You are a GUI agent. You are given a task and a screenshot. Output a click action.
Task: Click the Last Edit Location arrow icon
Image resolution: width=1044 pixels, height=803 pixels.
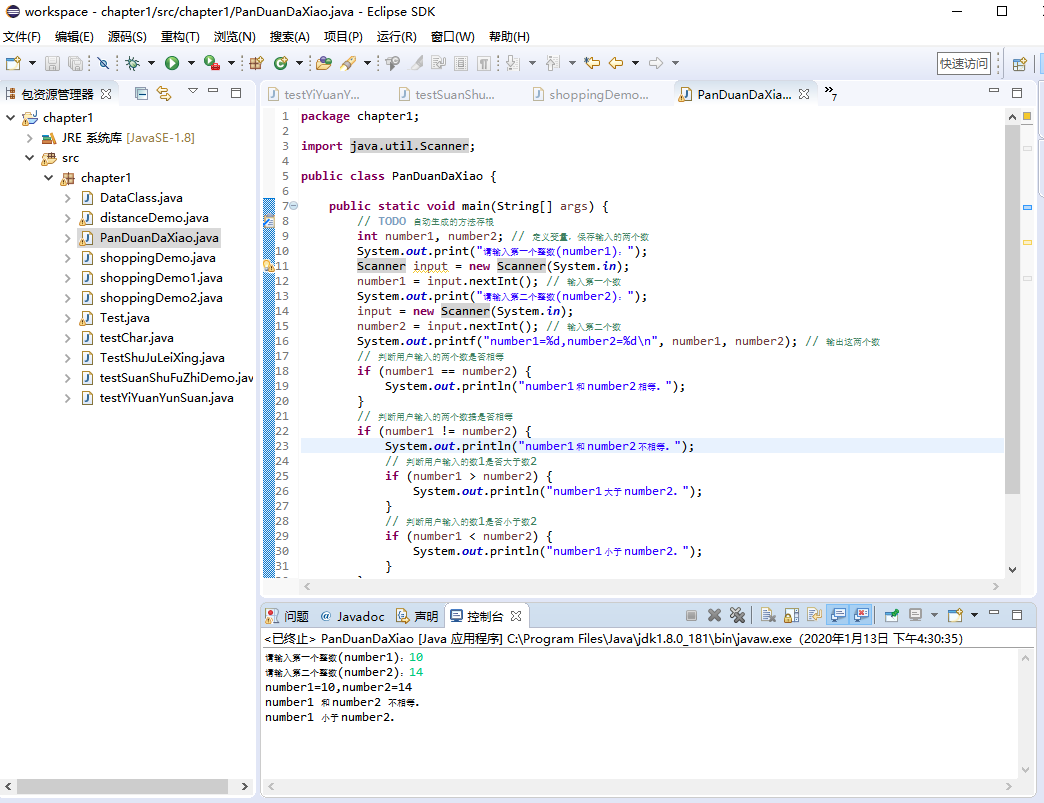592,63
